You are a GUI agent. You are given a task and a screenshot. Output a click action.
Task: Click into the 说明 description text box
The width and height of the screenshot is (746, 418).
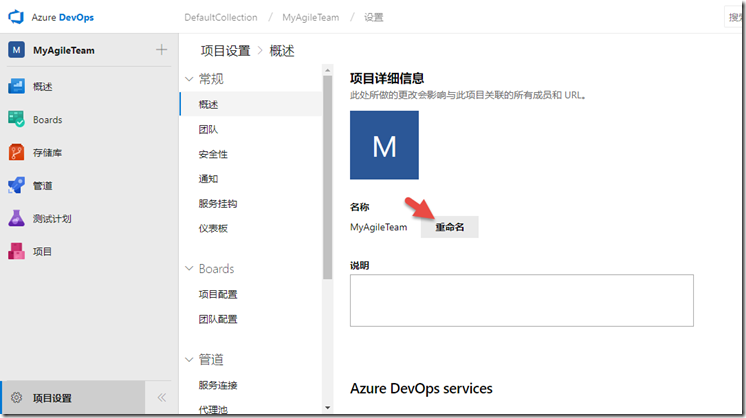point(521,300)
